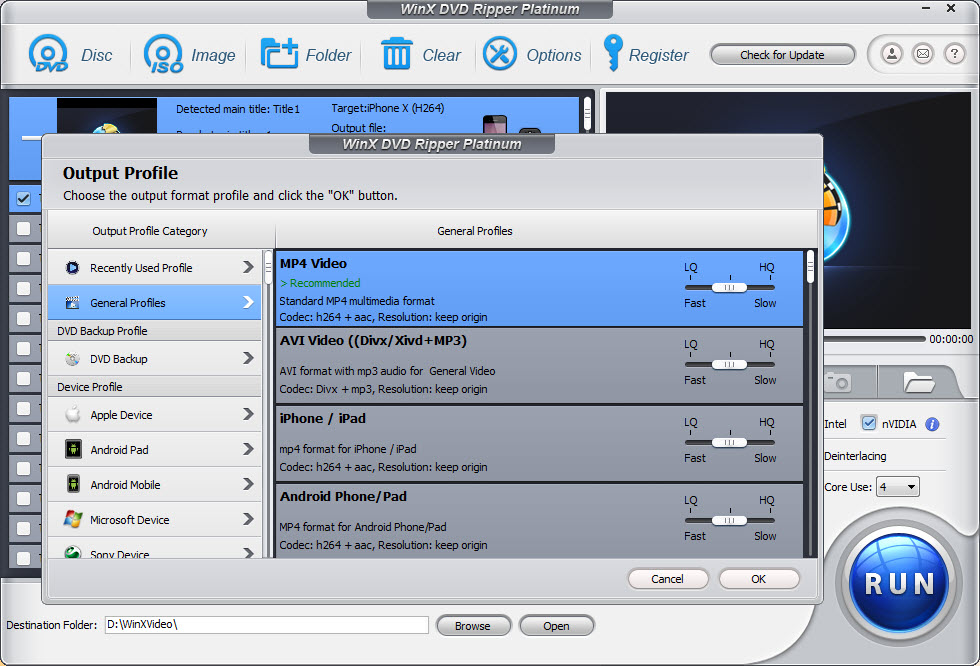980x666 pixels.
Task: Click the Register key icon
Action: pos(612,52)
